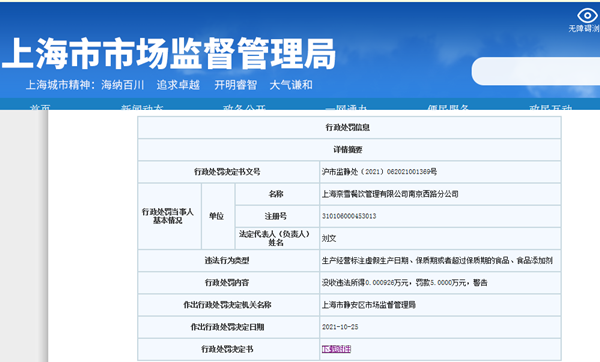
Task: Click the 注册号 label cell
Action: pyautogui.click(x=277, y=216)
